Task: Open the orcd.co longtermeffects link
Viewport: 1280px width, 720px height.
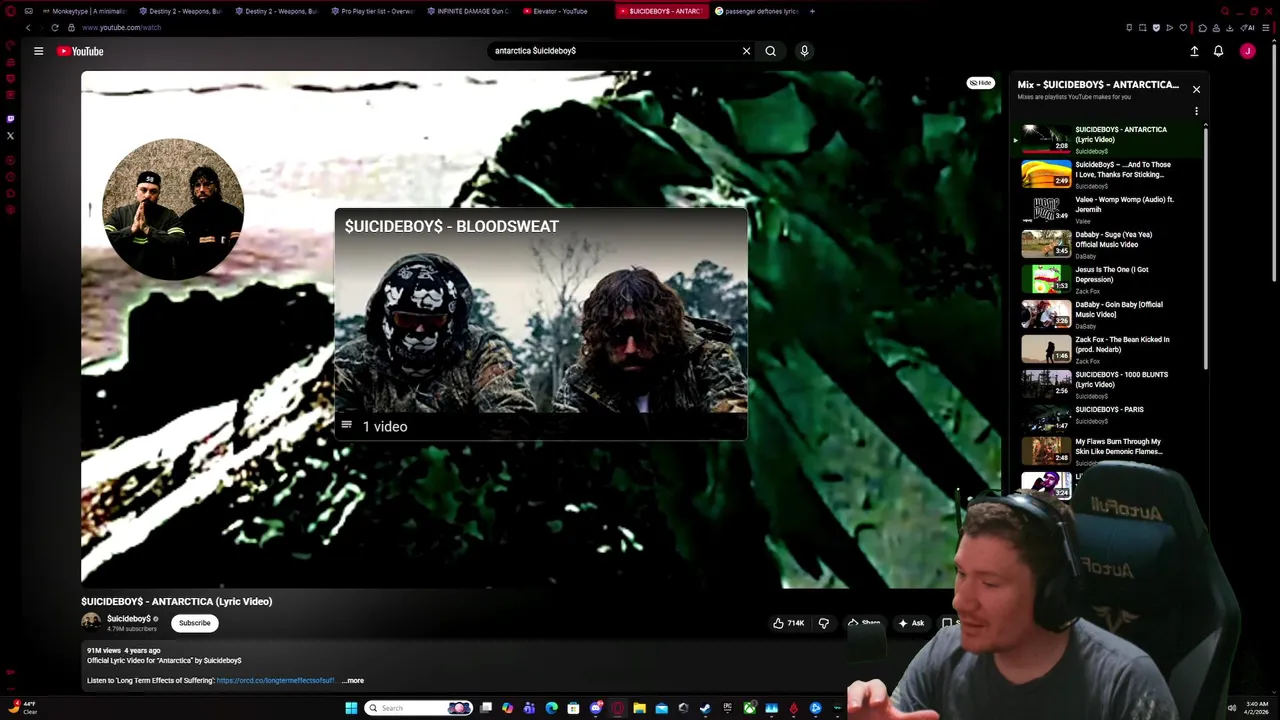Action: pos(276,681)
